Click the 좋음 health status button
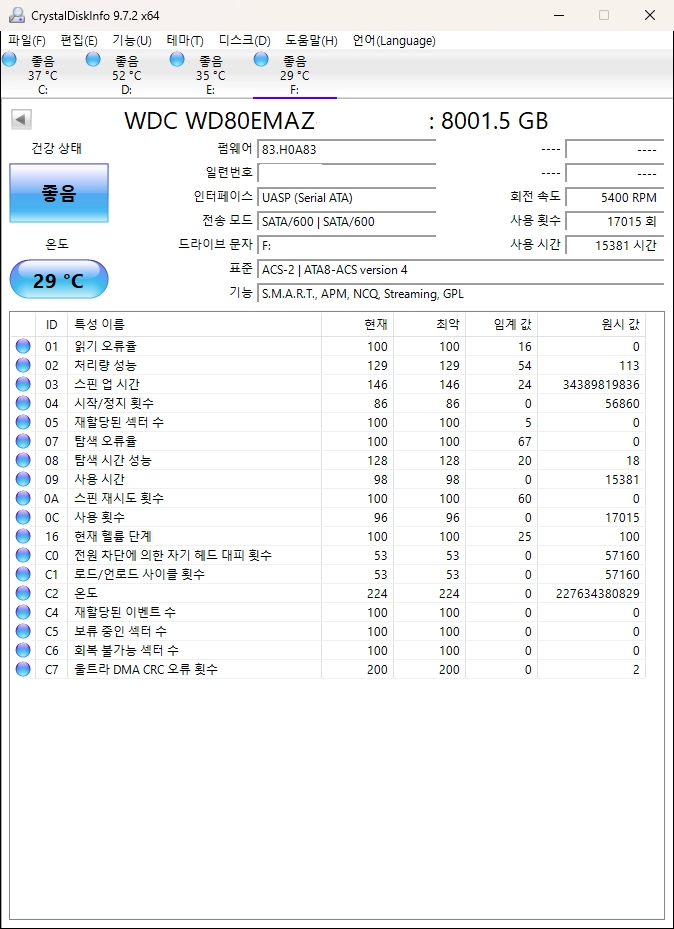 click(59, 193)
